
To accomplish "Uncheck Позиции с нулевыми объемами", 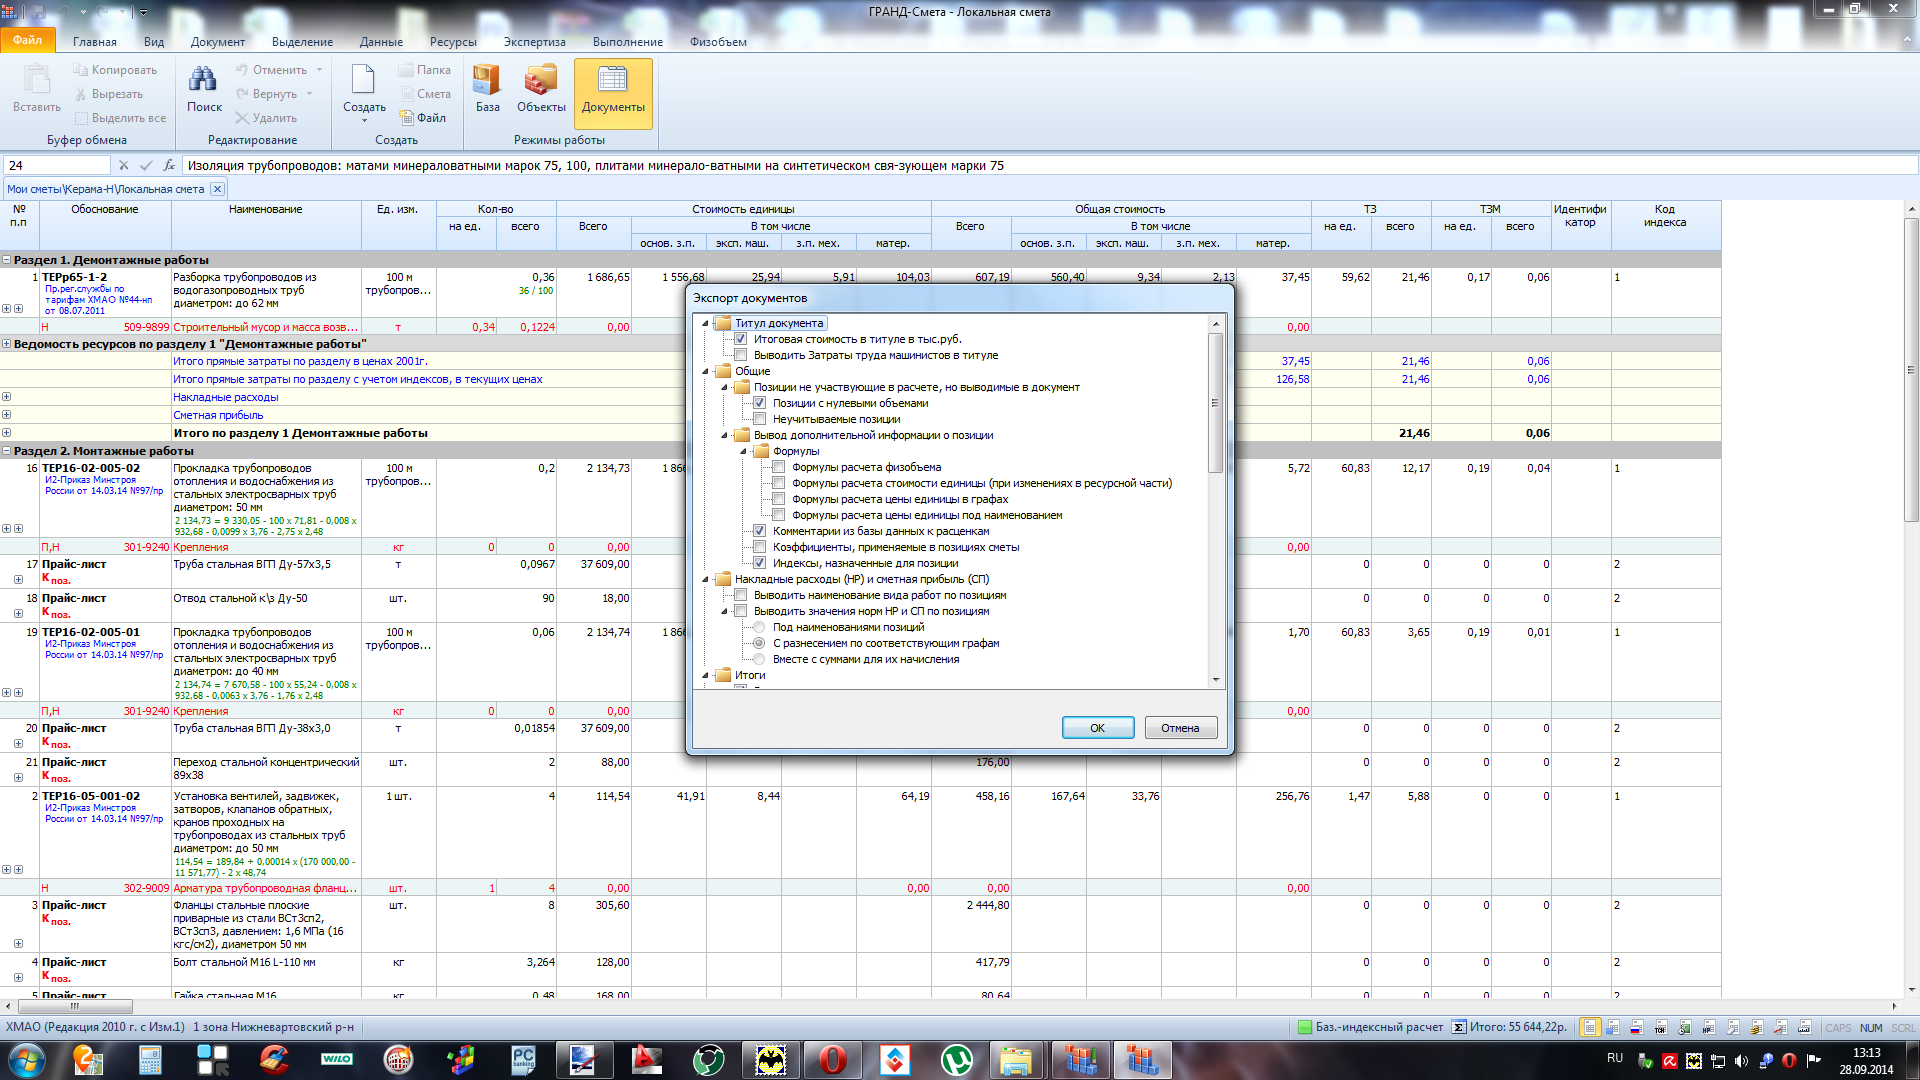I will 760,403.
